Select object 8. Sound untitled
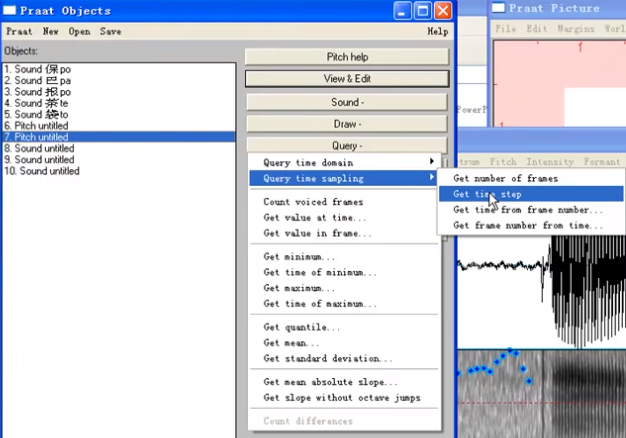 pyautogui.click(x=119, y=148)
